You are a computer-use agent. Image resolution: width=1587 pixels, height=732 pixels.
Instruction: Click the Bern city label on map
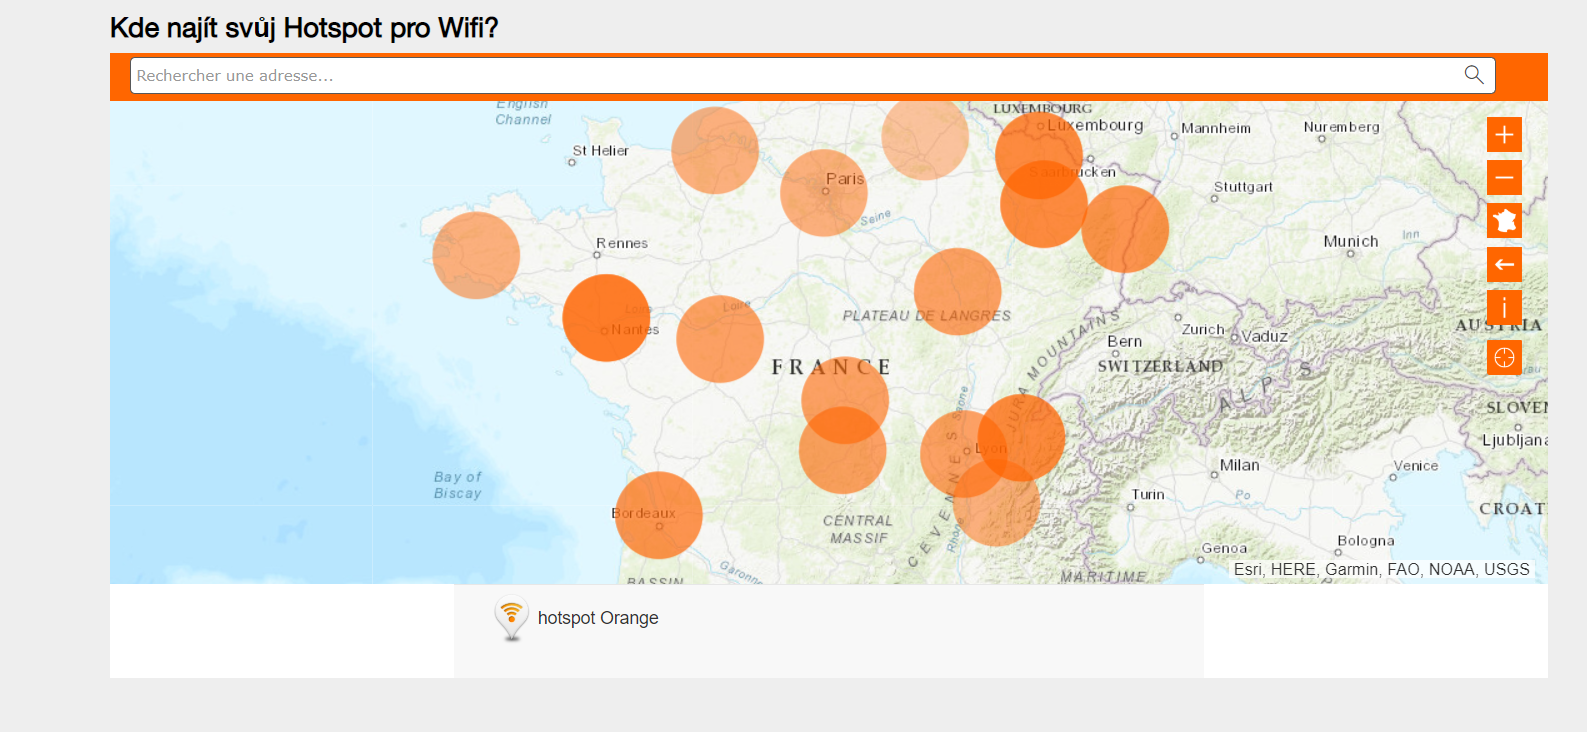[x=1124, y=341]
